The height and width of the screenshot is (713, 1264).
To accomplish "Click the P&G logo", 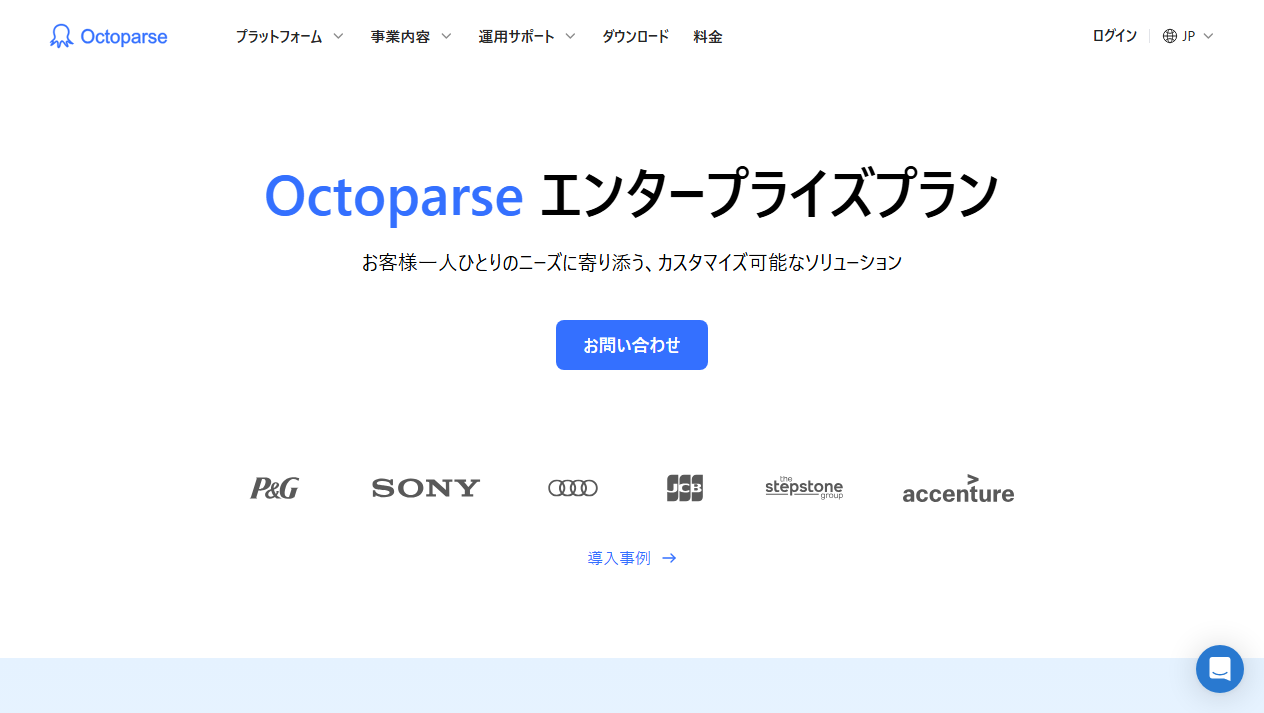I will (275, 488).
